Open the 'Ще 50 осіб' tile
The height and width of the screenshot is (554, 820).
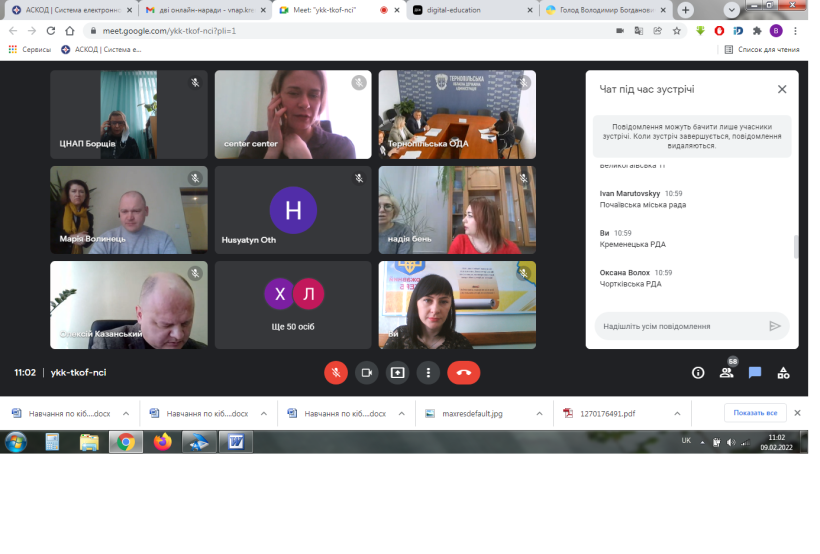click(293, 305)
